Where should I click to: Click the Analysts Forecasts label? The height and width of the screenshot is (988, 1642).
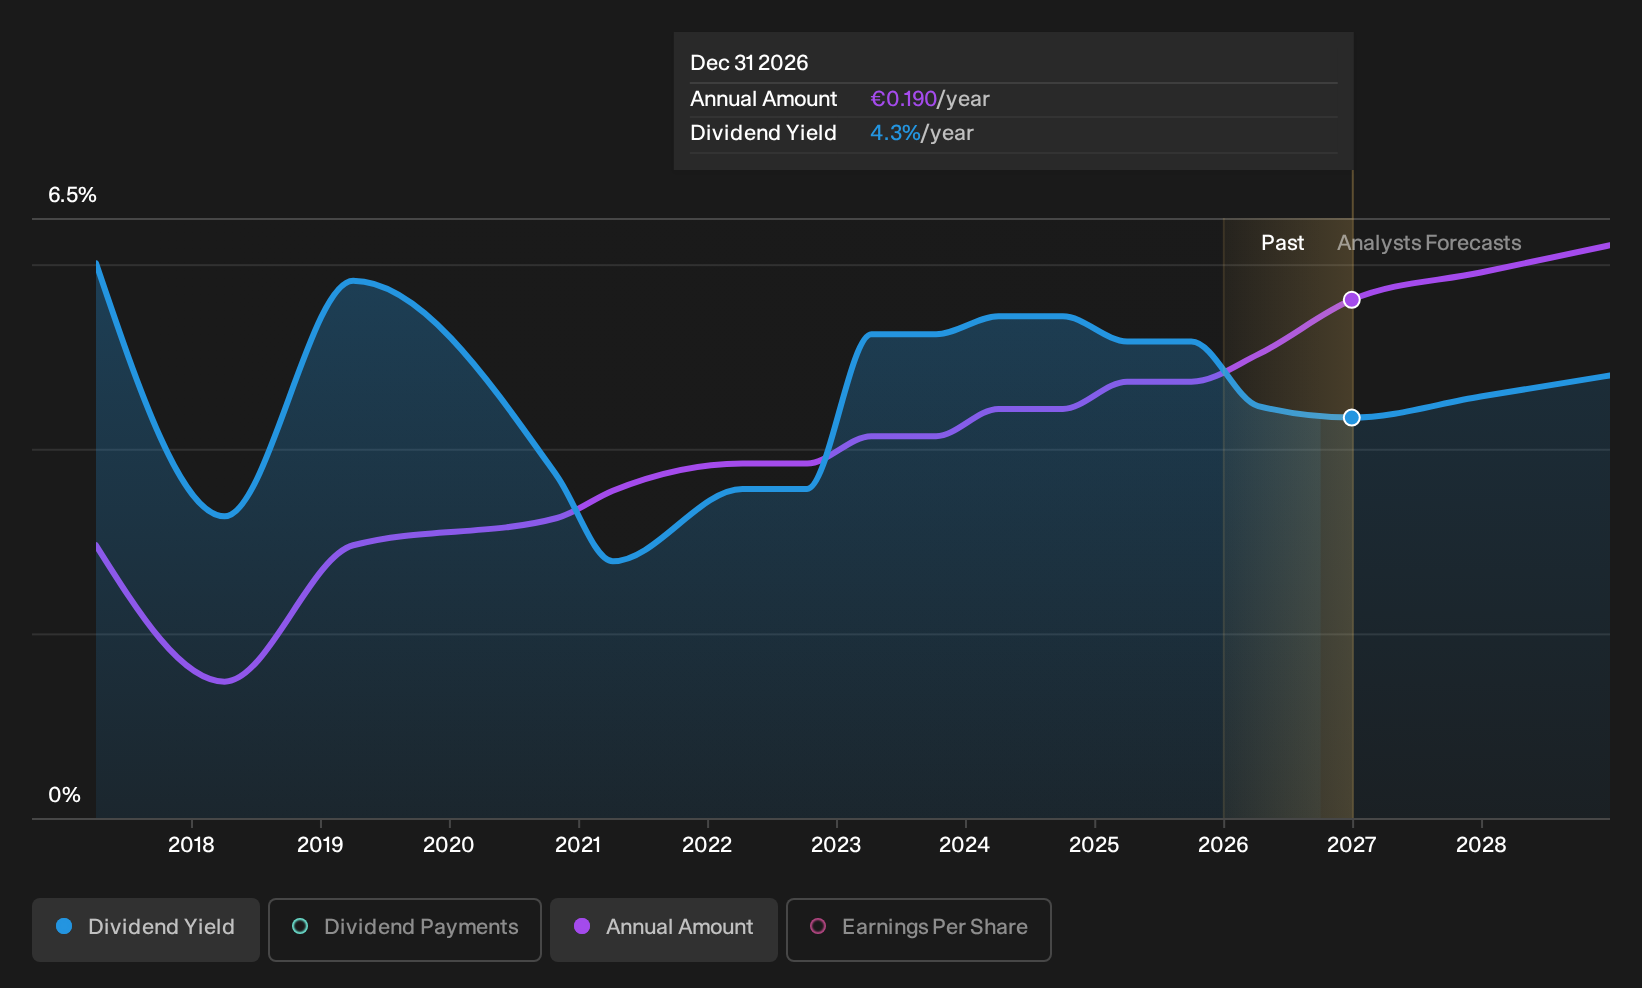pyautogui.click(x=1429, y=243)
